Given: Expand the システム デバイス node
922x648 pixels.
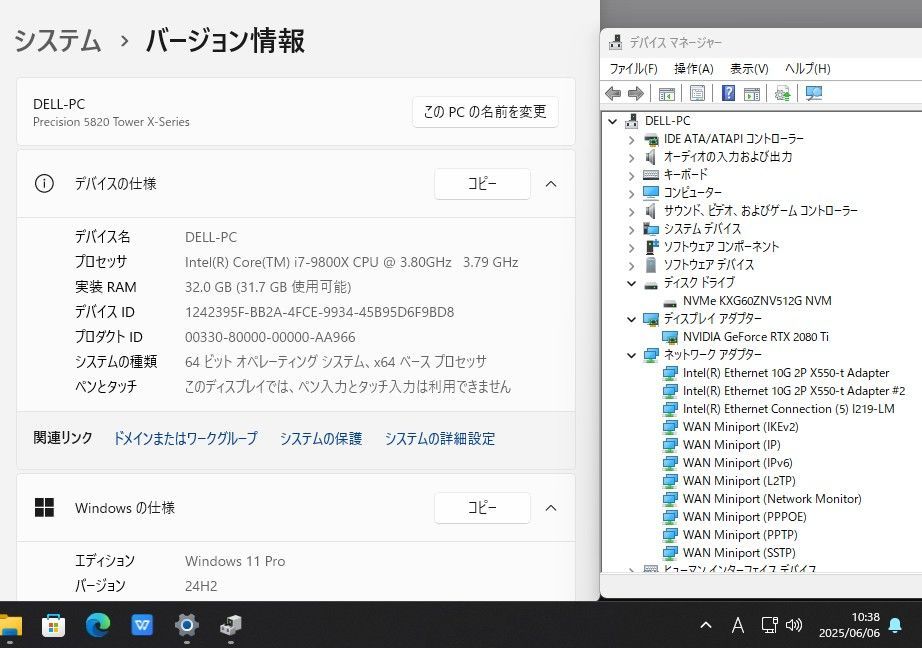Looking at the screenshot, I should [631, 229].
